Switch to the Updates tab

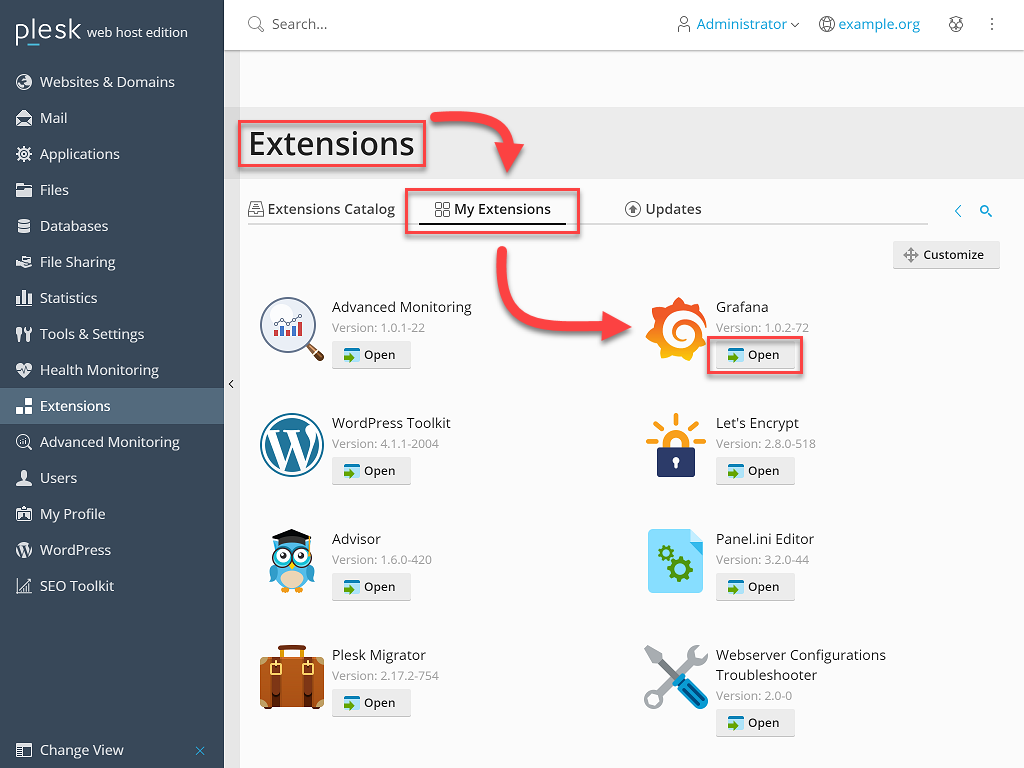pyautogui.click(x=663, y=209)
